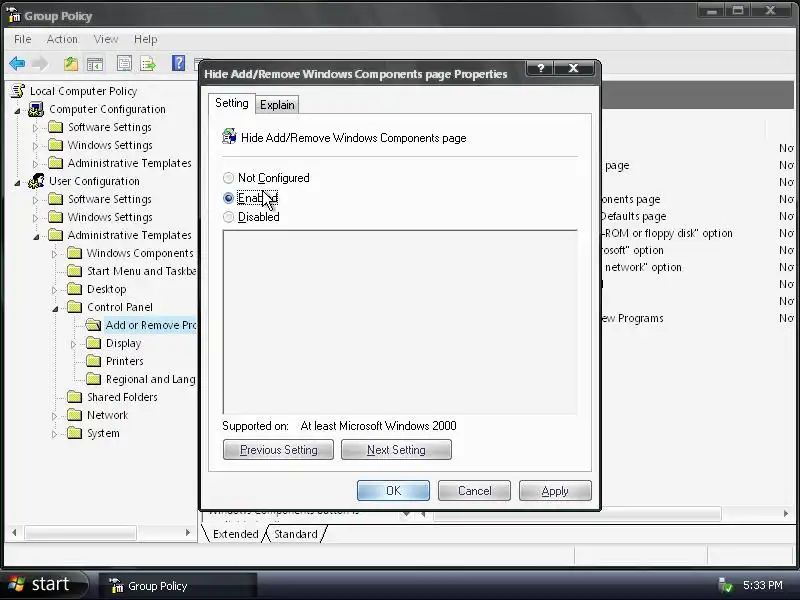
Task: Click the right pane scroll right arrow
Action: (786, 514)
